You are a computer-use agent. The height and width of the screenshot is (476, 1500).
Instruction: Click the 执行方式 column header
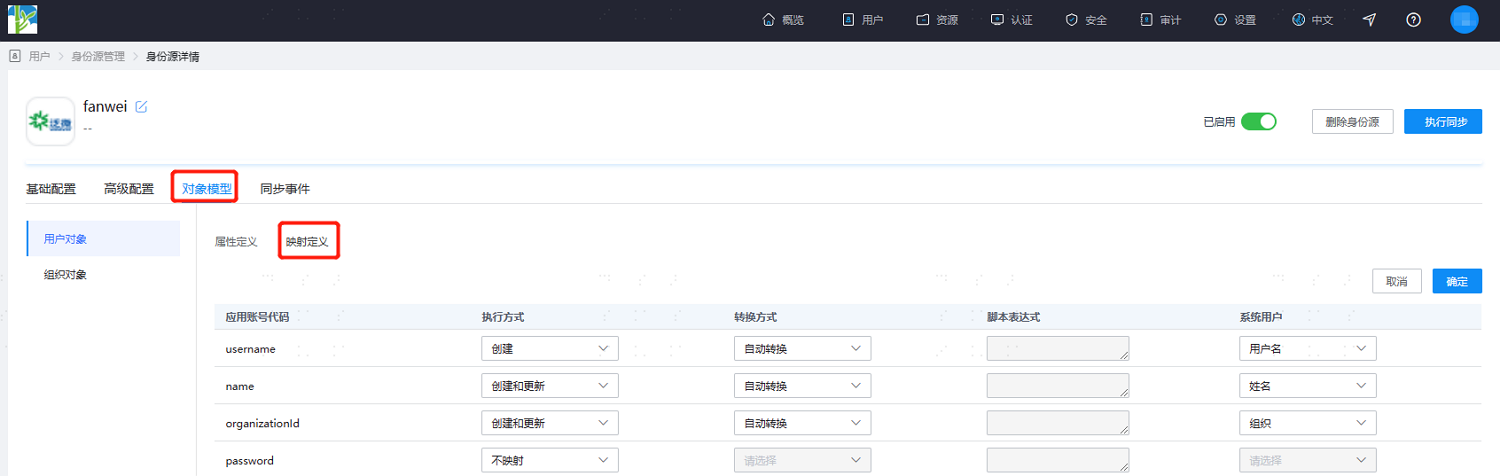[503, 317]
